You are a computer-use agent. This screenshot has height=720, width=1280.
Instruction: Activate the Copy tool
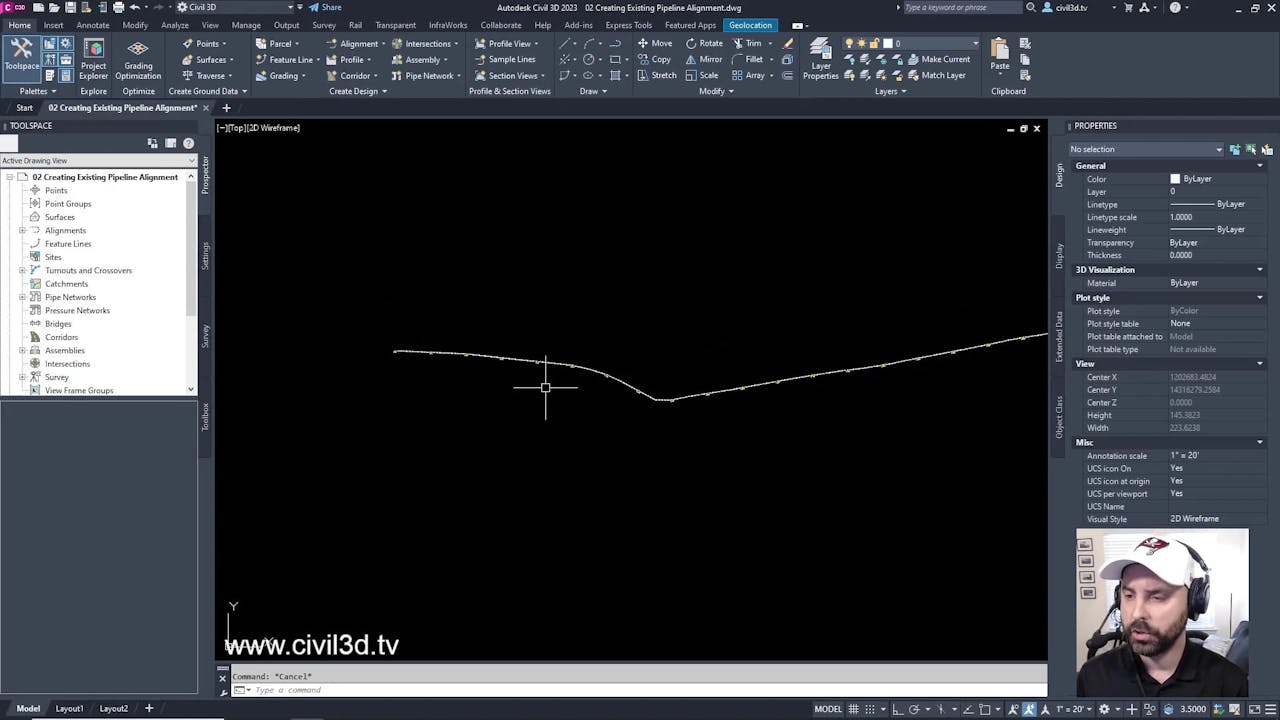pos(655,59)
